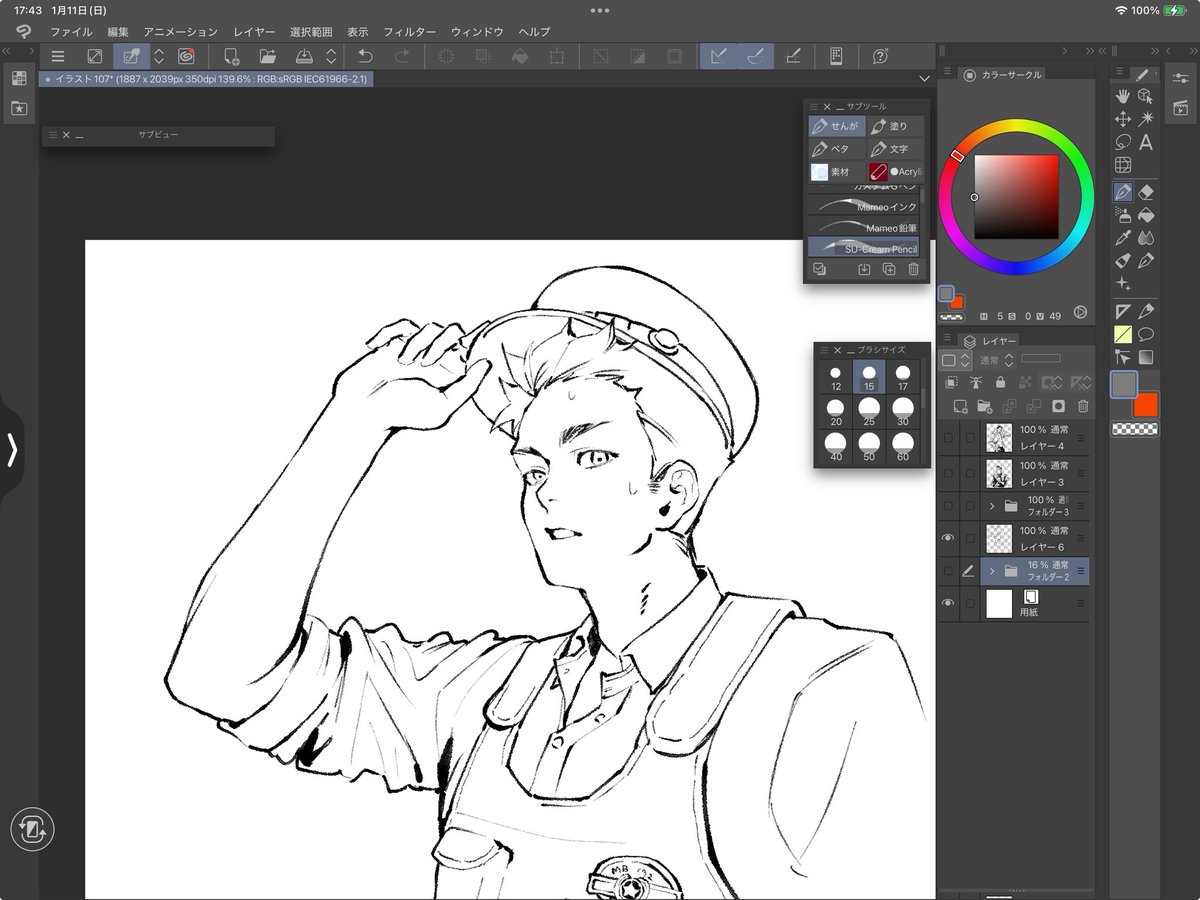This screenshot has height=900, width=1200.
Task: Toggle reference layer lighthouse icon
Action: 976,382
